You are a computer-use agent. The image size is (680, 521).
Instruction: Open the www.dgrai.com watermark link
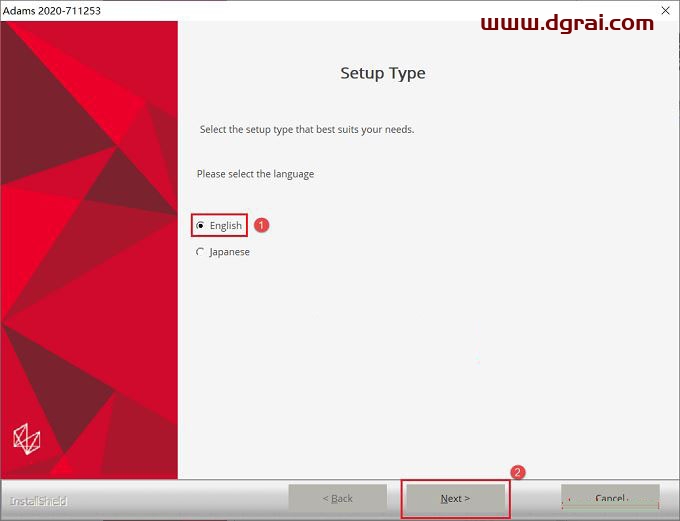click(x=567, y=22)
